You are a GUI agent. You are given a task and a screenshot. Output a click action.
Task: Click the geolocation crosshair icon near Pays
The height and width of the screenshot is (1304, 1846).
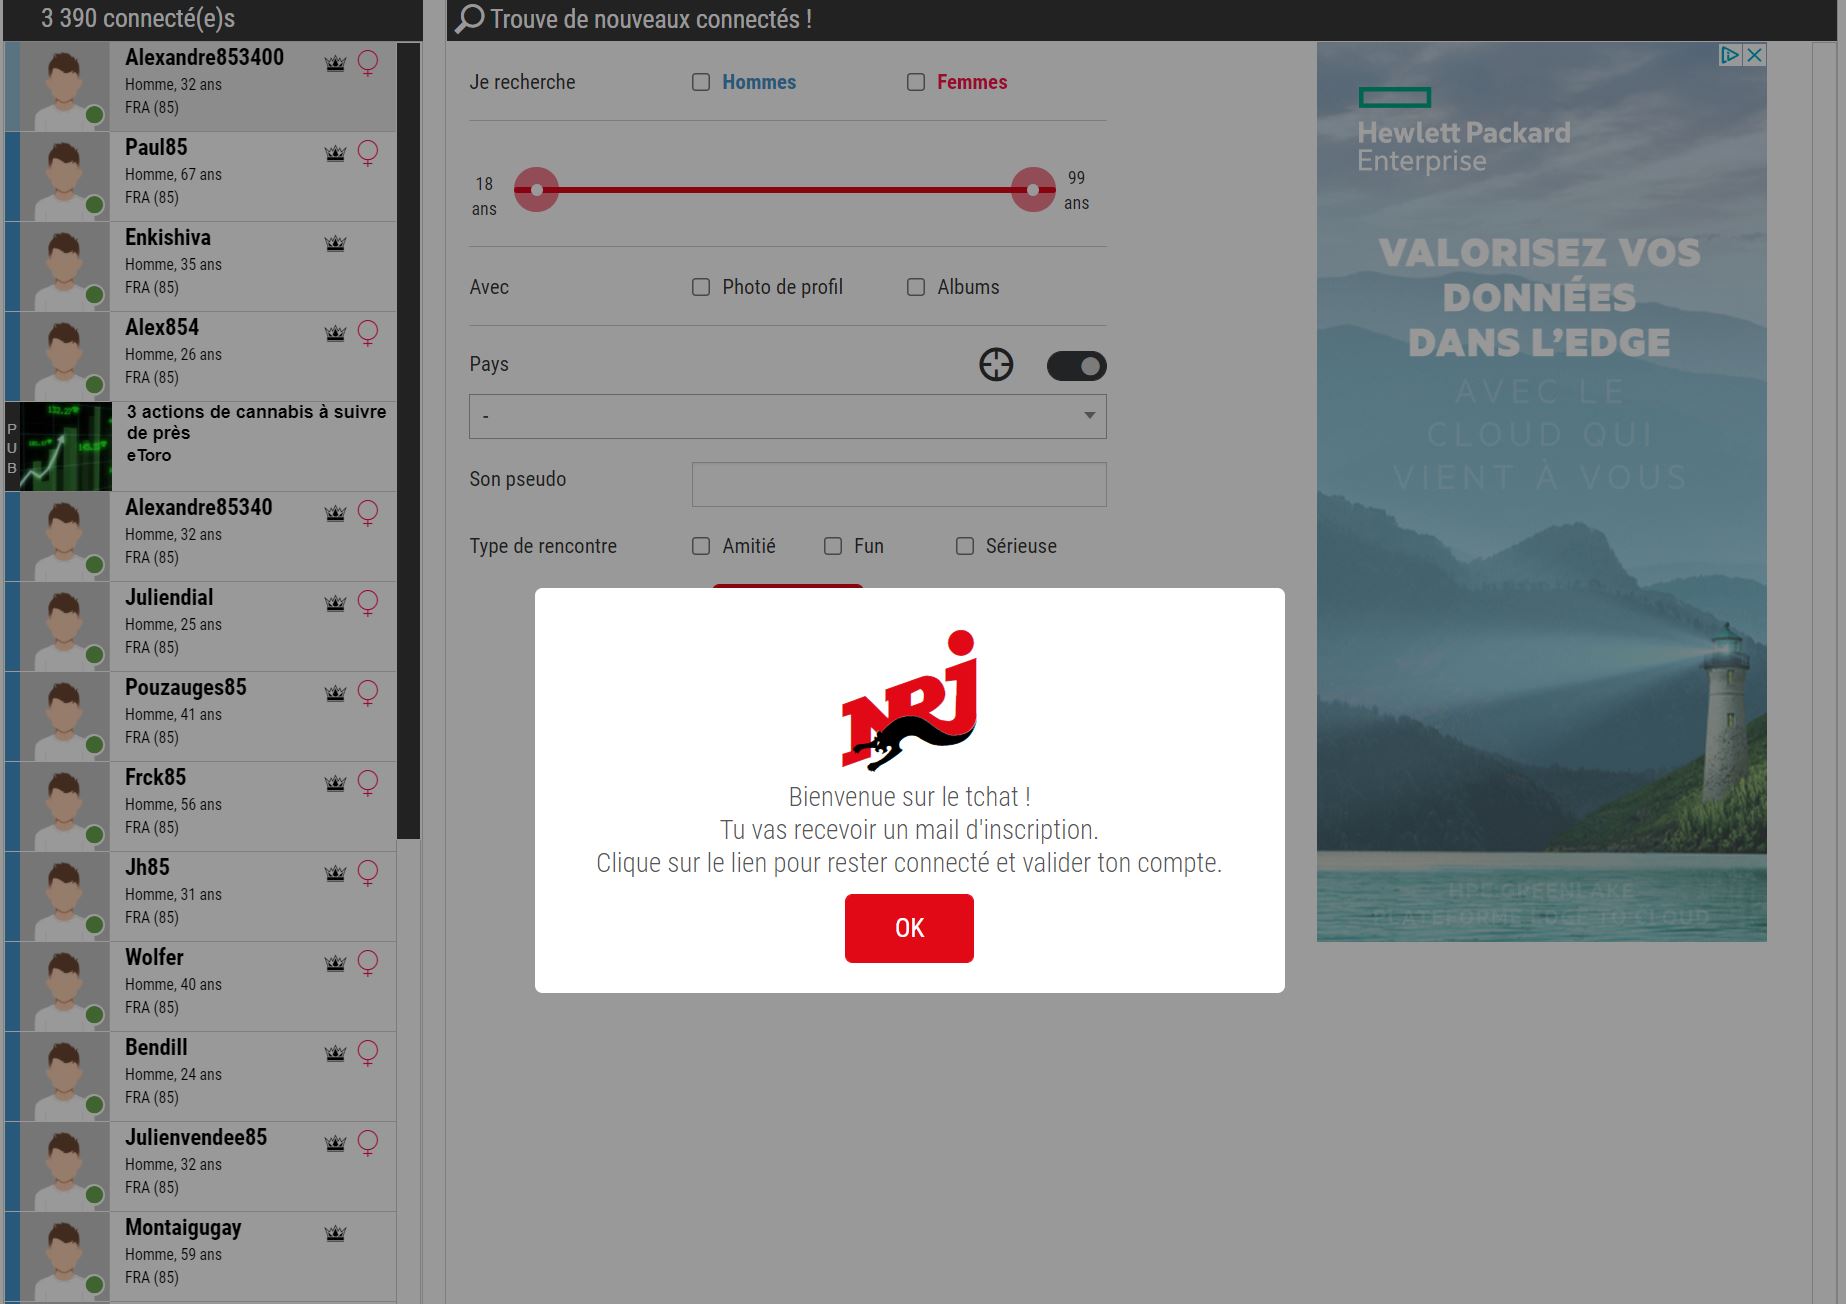996,365
